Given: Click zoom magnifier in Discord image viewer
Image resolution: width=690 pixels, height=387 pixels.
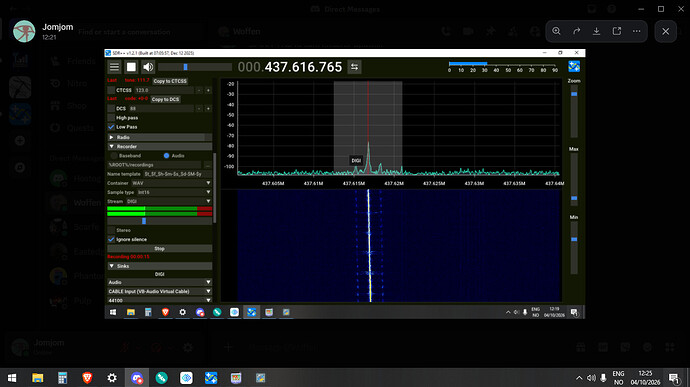Looking at the screenshot, I should click(556, 31).
